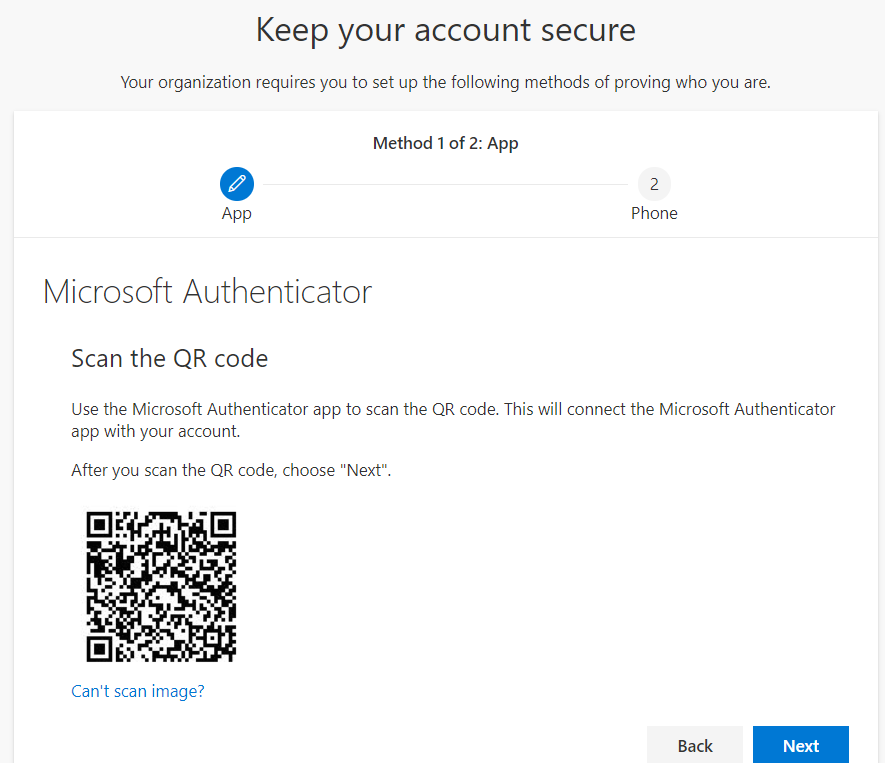Screen dimensions: 885x763
Task: Click the progress line between App and Phone
Action: click(445, 184)
